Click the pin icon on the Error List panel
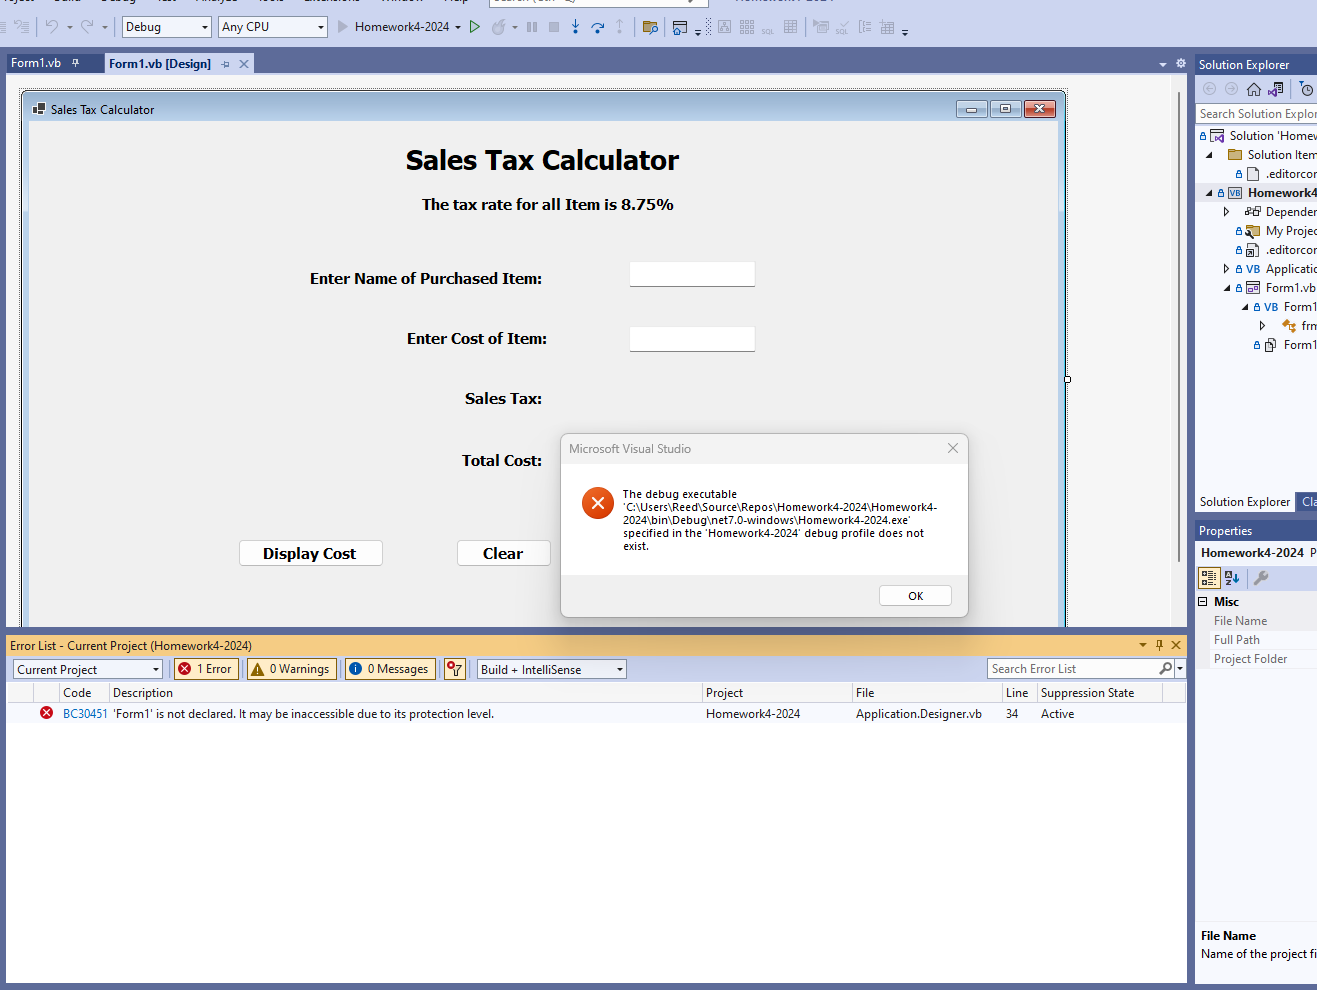This screenshot has height=990, width=1317. tap(1160, 645)
